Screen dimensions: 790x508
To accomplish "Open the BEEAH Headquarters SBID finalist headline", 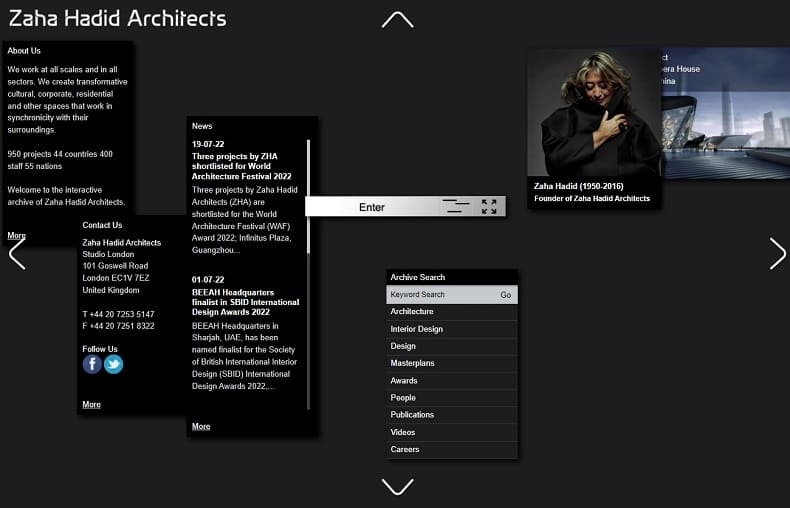I will pyautogui.click(x=245, y=302).
